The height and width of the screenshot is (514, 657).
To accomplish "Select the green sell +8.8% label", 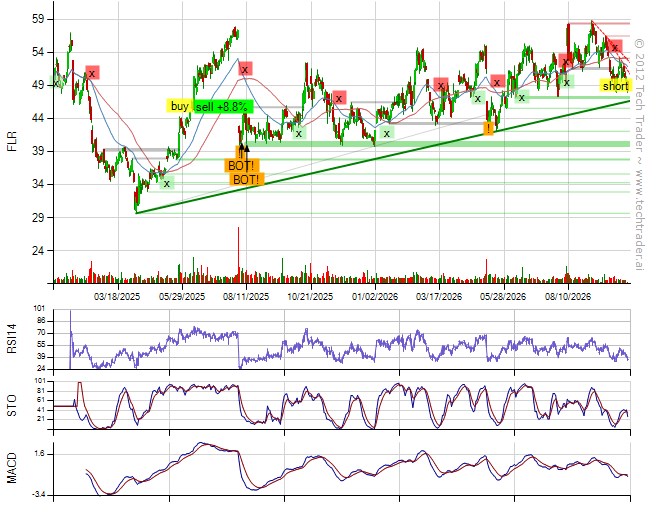I will tap(224, 107).
